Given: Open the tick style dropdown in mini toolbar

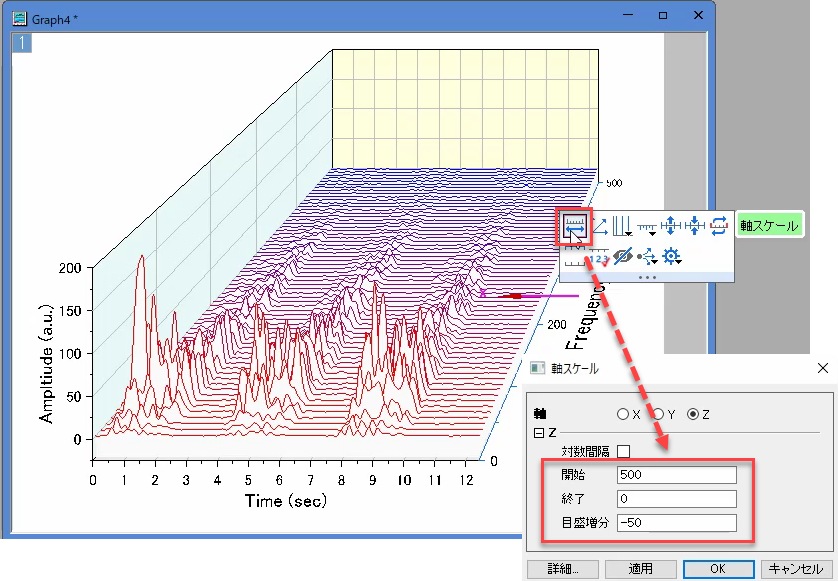Looking at the screenshot, I should (647, 228).
